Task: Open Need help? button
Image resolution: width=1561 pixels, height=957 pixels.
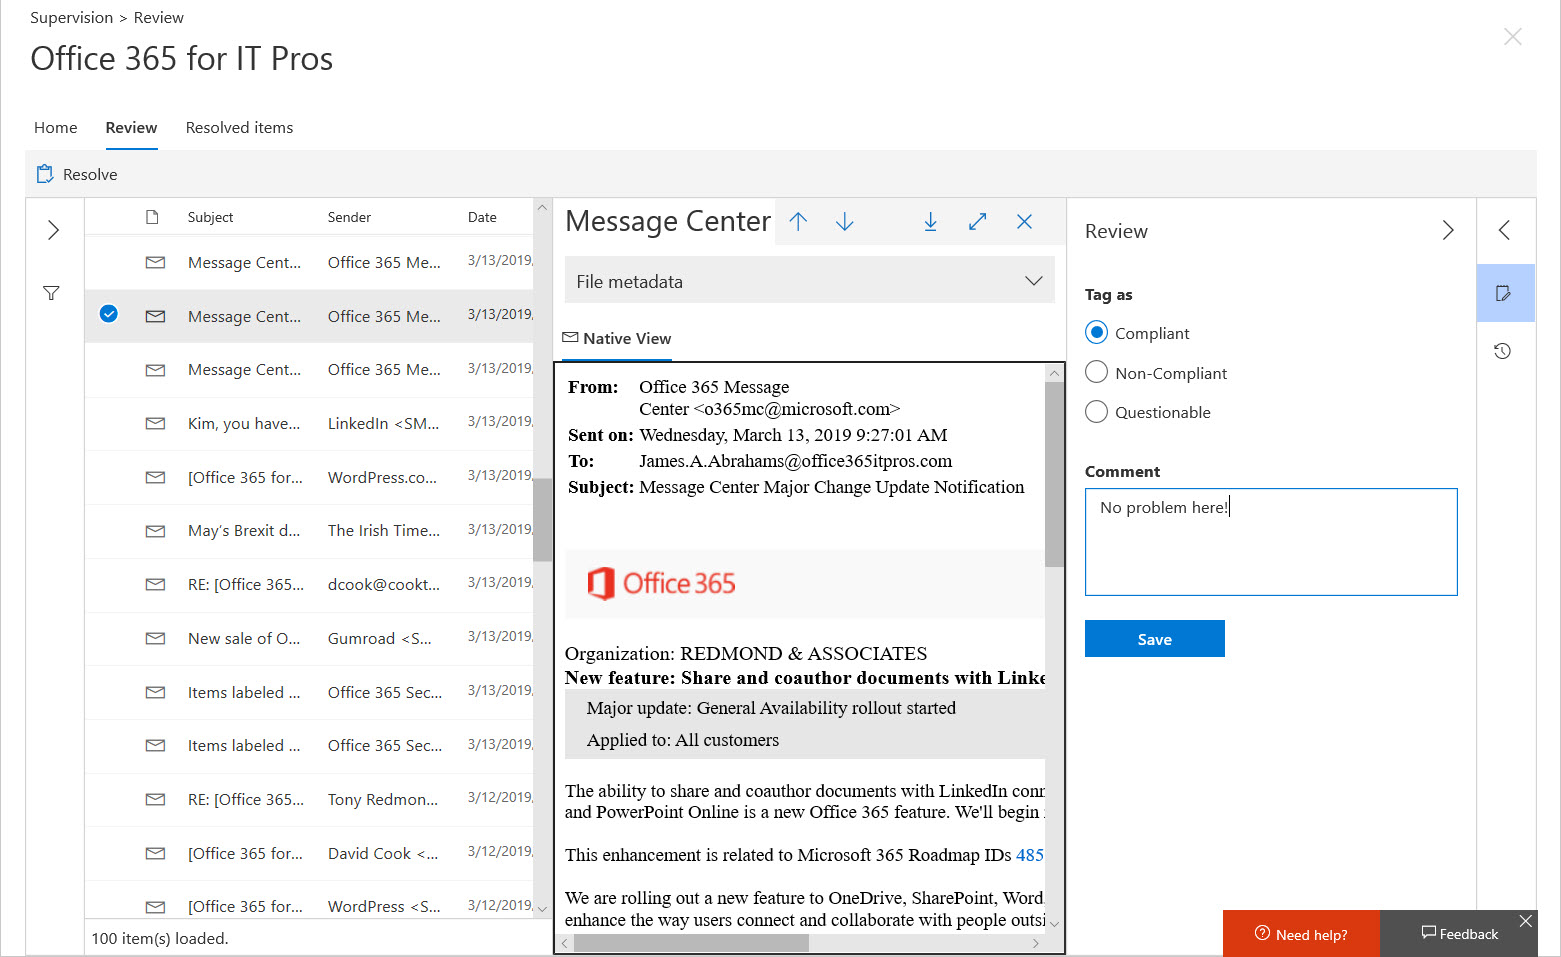Action: 1301,934
